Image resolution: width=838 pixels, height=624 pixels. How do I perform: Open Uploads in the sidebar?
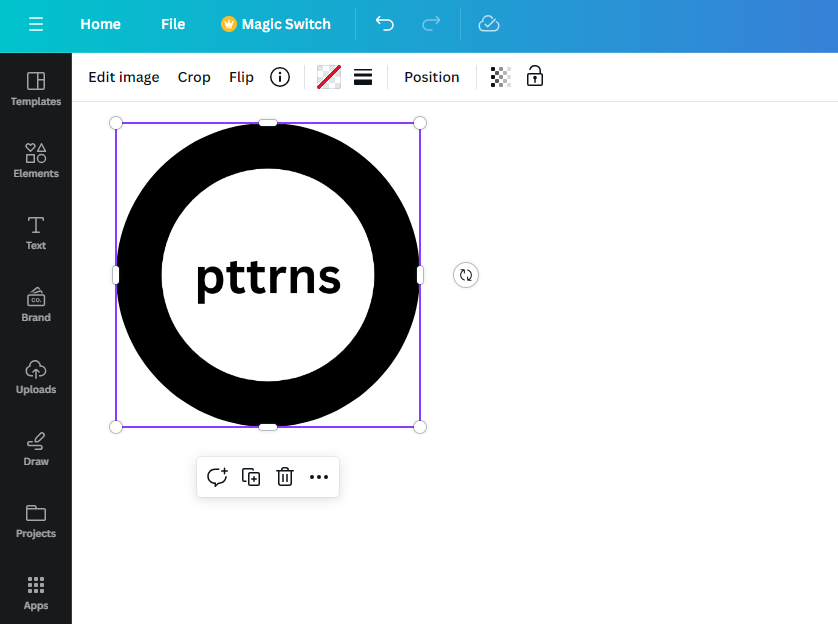(x=36, y=377)
